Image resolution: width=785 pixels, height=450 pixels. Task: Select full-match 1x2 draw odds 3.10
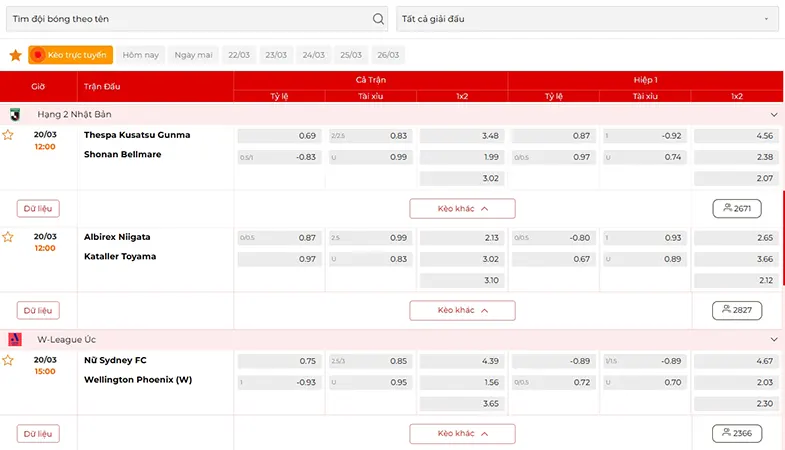(462, 280)
